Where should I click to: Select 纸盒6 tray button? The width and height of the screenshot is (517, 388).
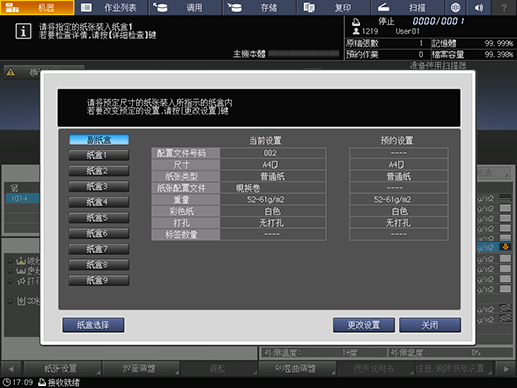coord(99,233)
